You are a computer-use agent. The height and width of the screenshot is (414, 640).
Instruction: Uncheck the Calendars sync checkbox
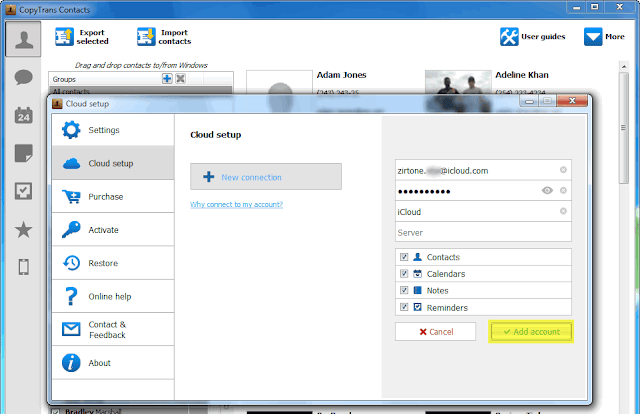[x=404, y=274]
